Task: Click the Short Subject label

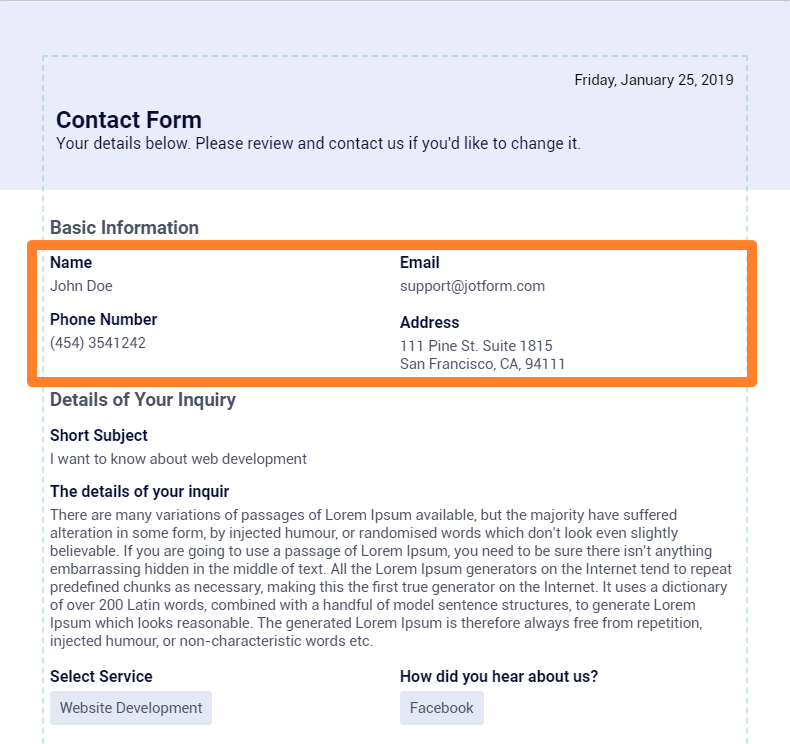Action: click(x=99, y=436)
